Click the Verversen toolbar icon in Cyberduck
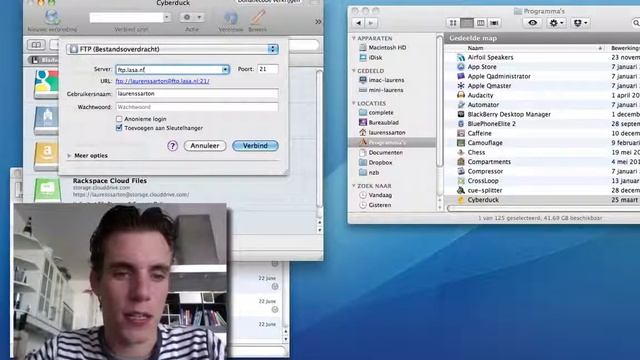The height and width of the screenshot is (360, 640). pos(231,18)
